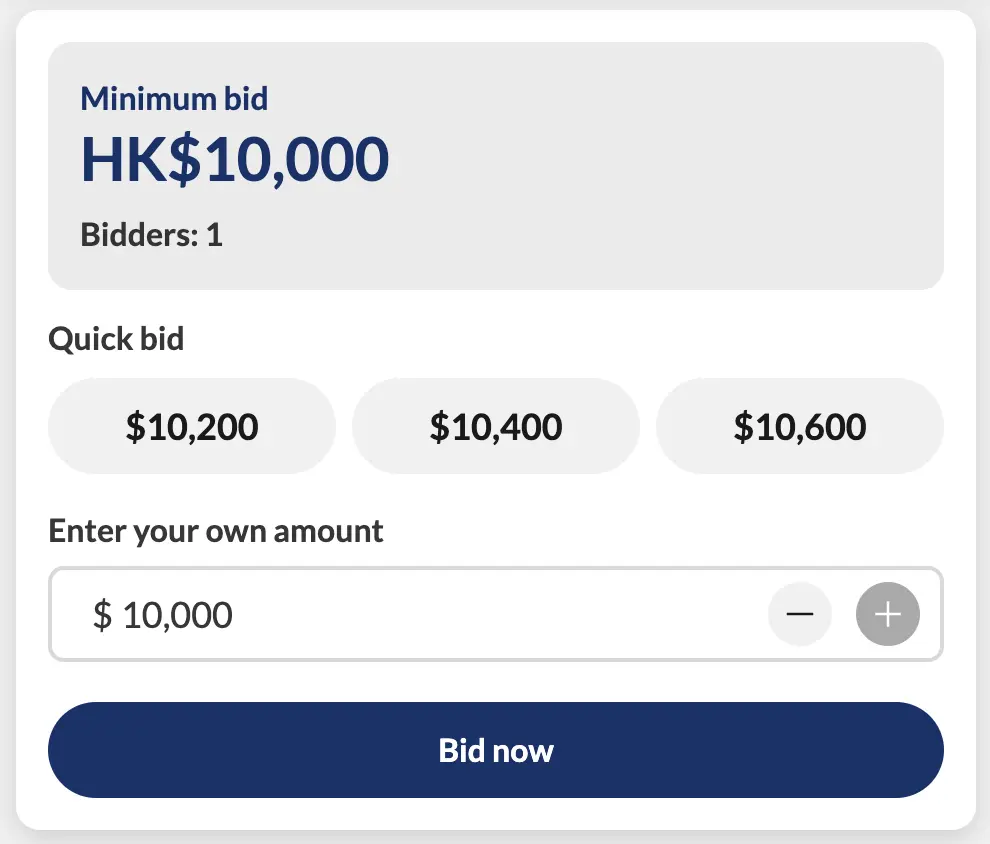Image resolution: width=990 pixels, height=844 pixels.
Task: Tap the first quick bid pill
Action: (192, 427)
